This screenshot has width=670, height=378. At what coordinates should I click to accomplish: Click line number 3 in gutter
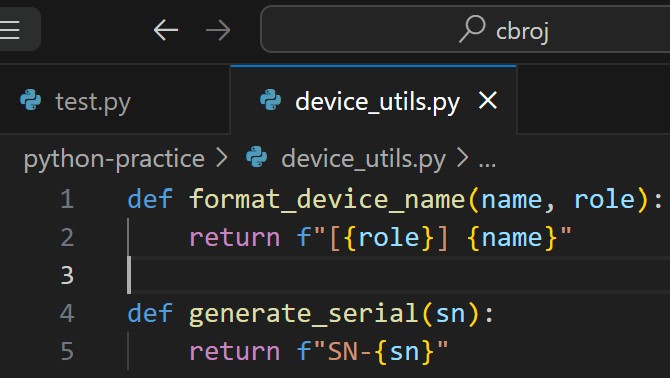[x=67, y=275]
